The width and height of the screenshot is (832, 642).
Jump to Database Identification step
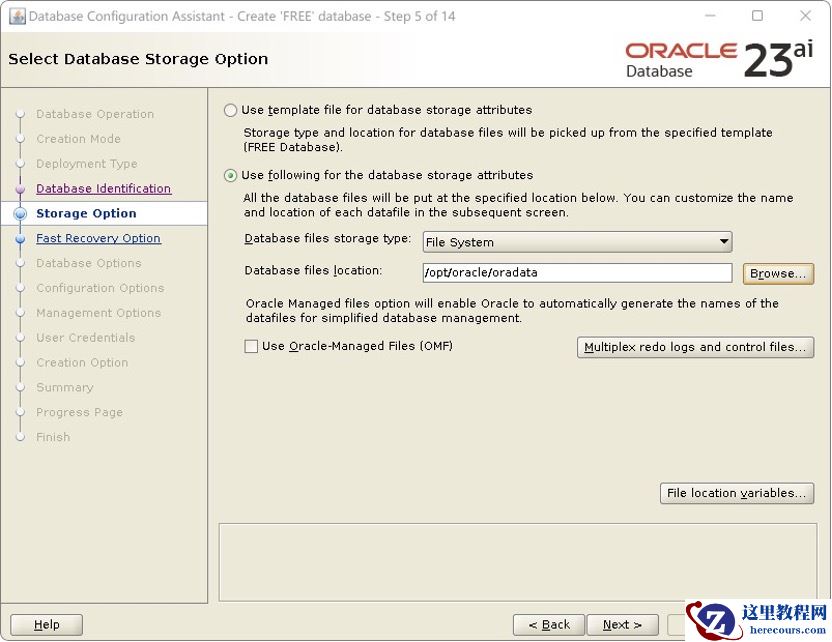[x=103, y=188]
